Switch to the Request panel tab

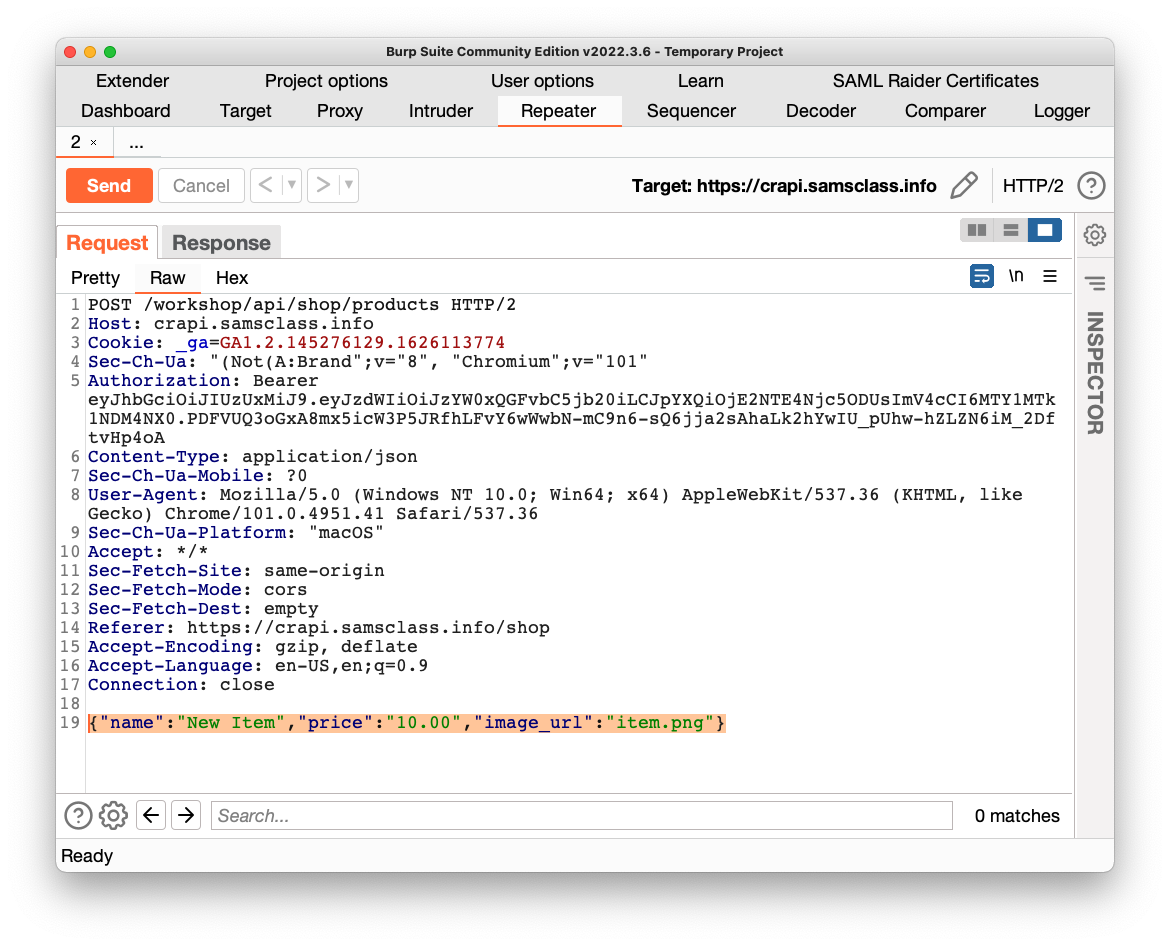pyautogui.click(x=107, y=242)
